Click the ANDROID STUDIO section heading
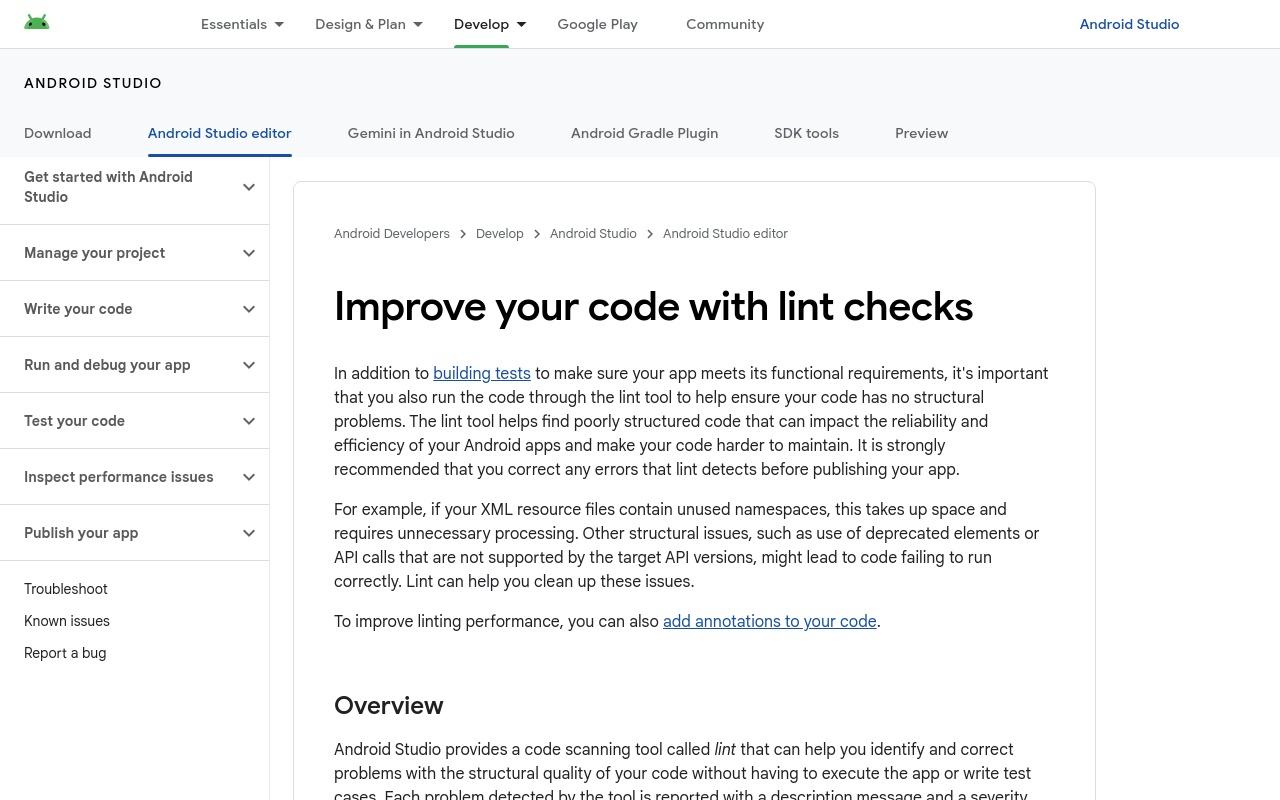Image resolution: width=1280 pixels, height=800 pixels. (x=93, y=83)
